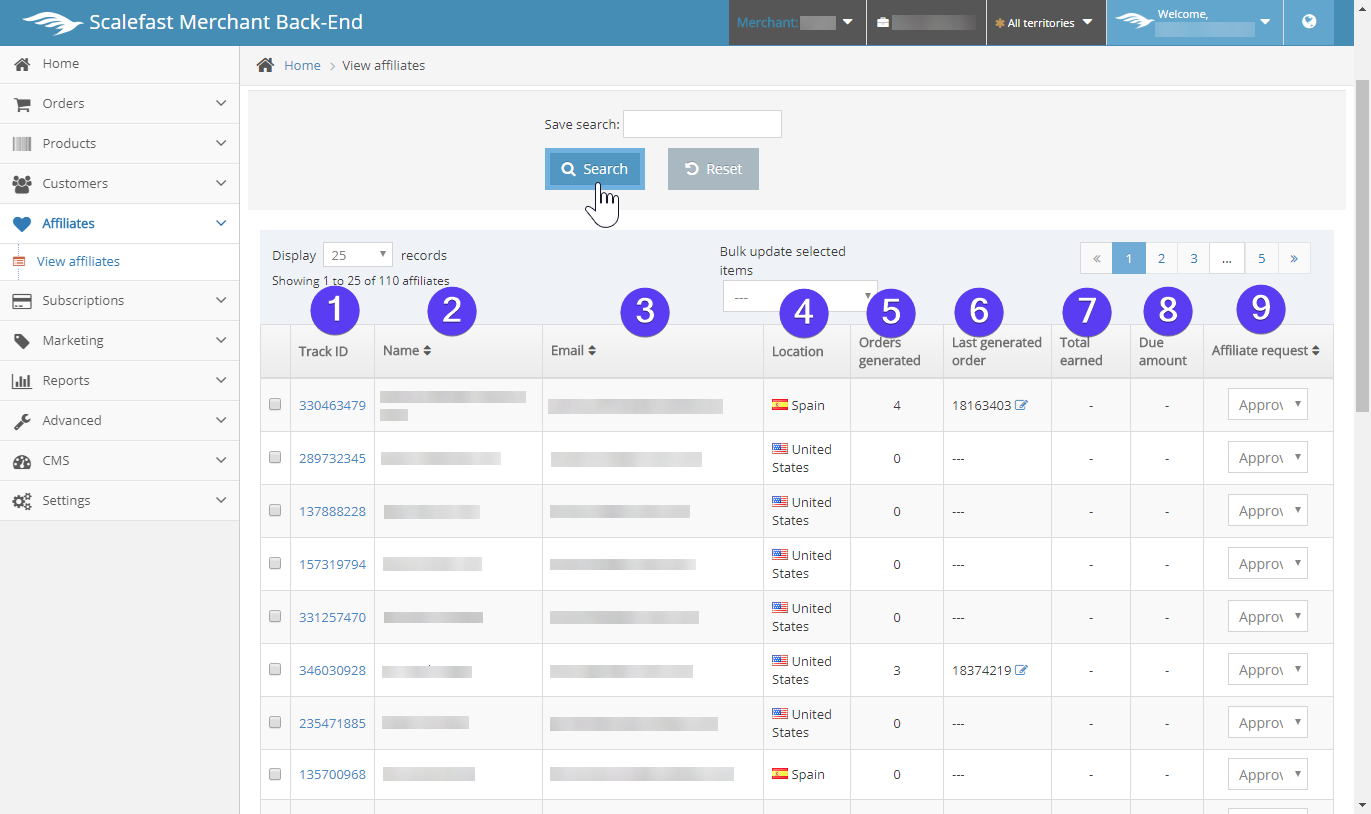Open edit icon beside order 18163403
This screenshot has width=1371, height=814.
coord(1021,406)
